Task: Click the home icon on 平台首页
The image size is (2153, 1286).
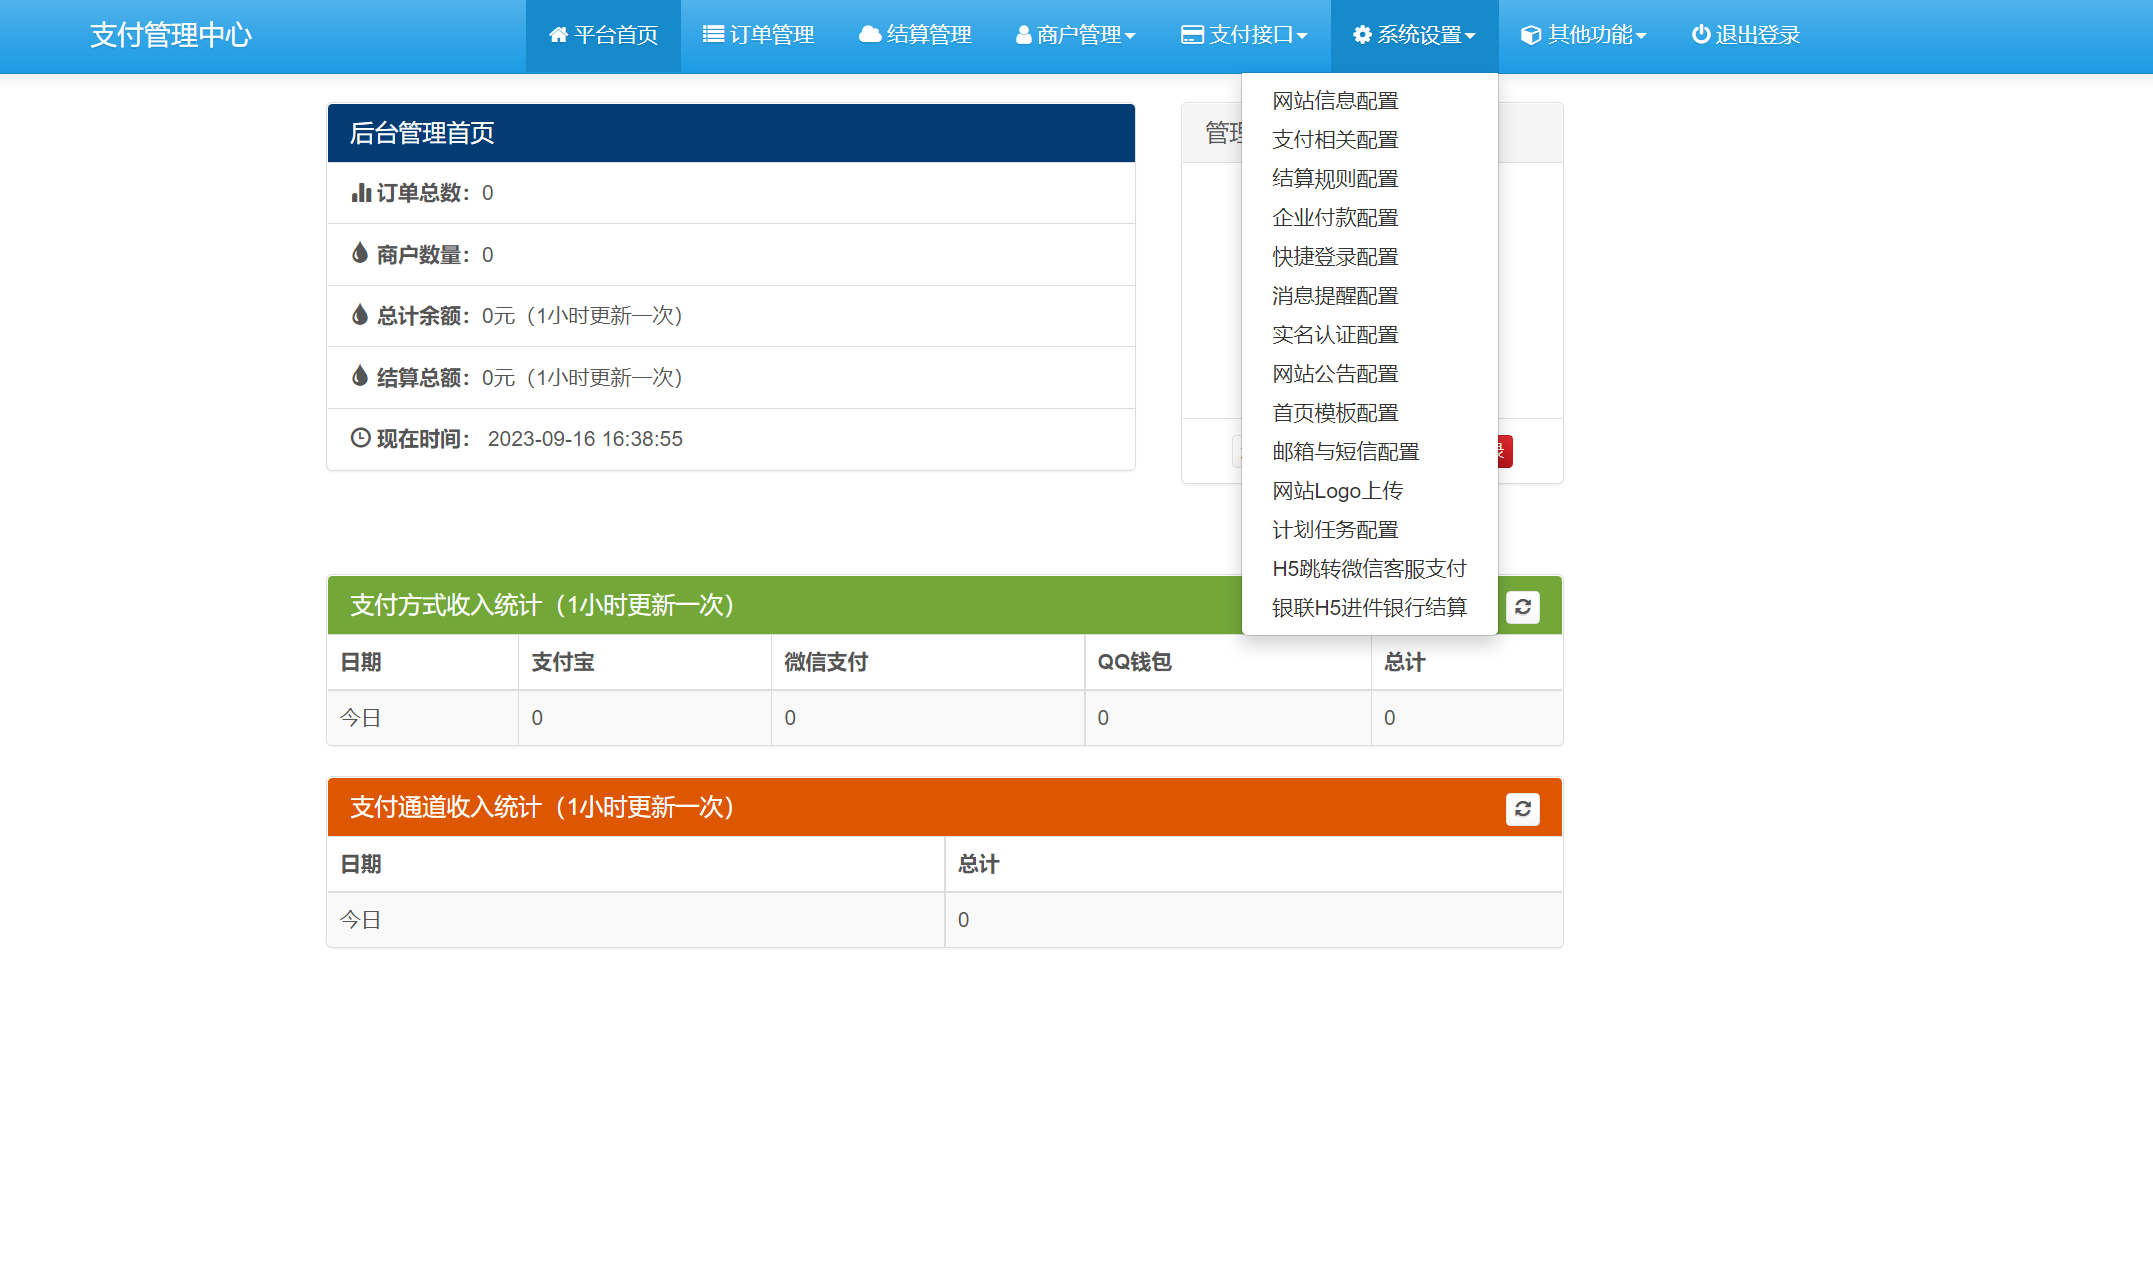Action: coord(558,34)
